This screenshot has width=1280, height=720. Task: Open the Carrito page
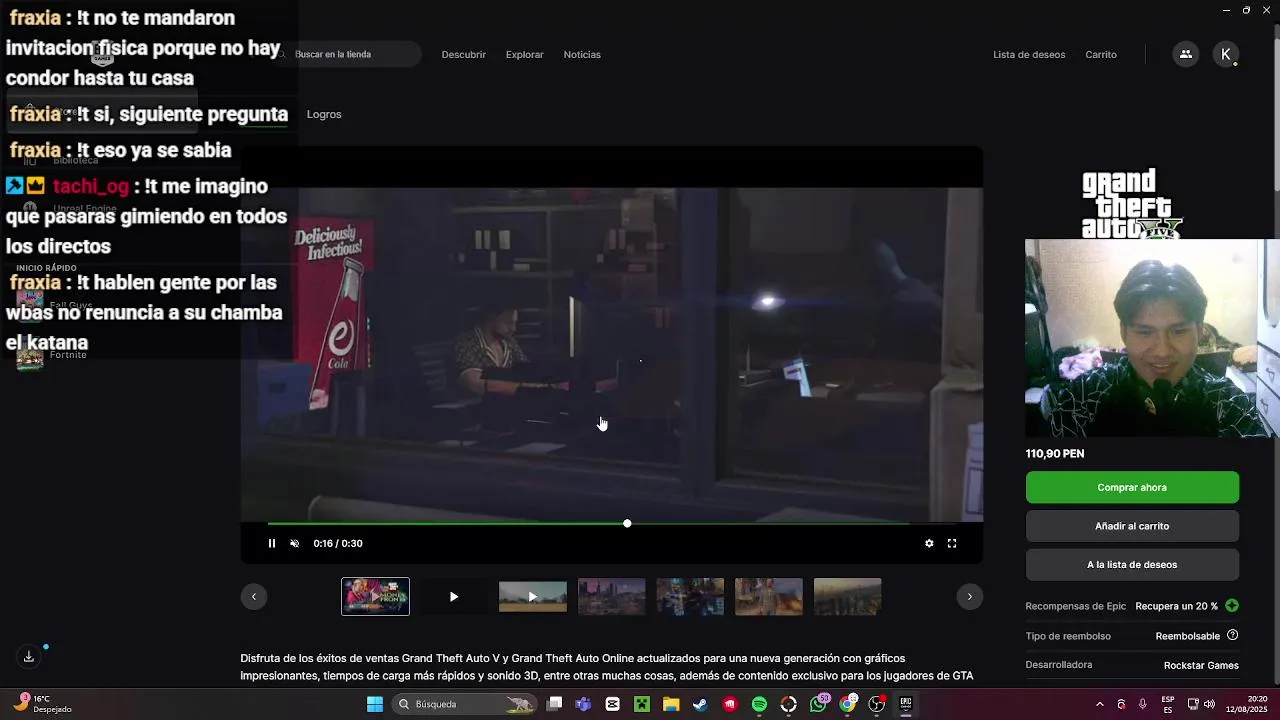(1101, 54)
